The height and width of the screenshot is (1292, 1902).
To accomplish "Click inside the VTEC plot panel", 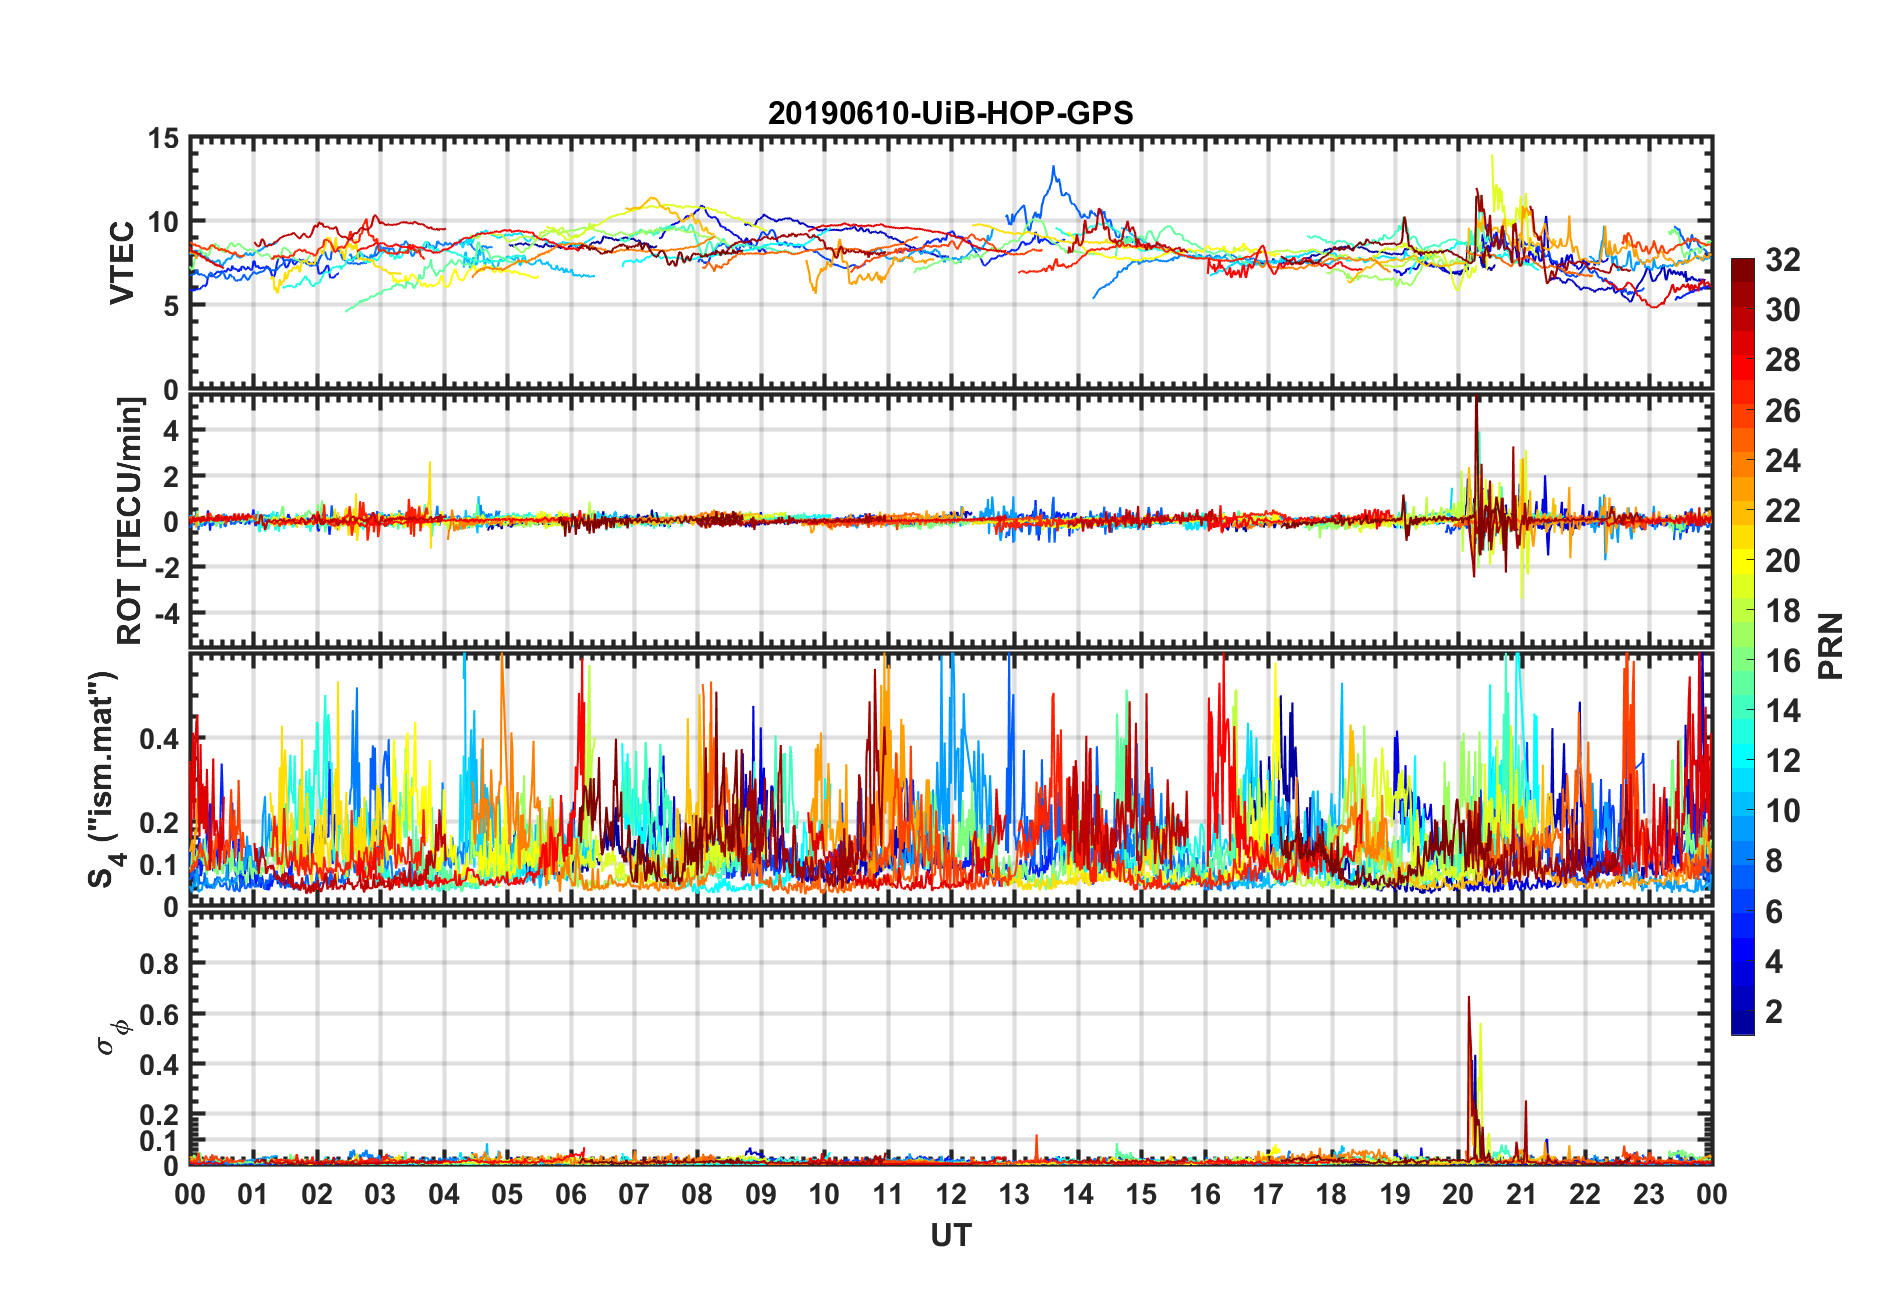I will coord(950,263).
